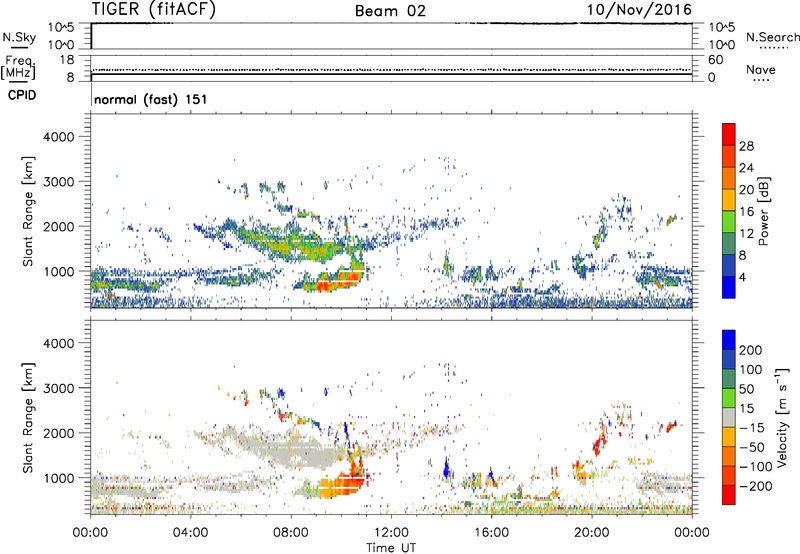This screenshot has height=554, width=800.
Task: Click the 'CPID' label
Action: 22,95
